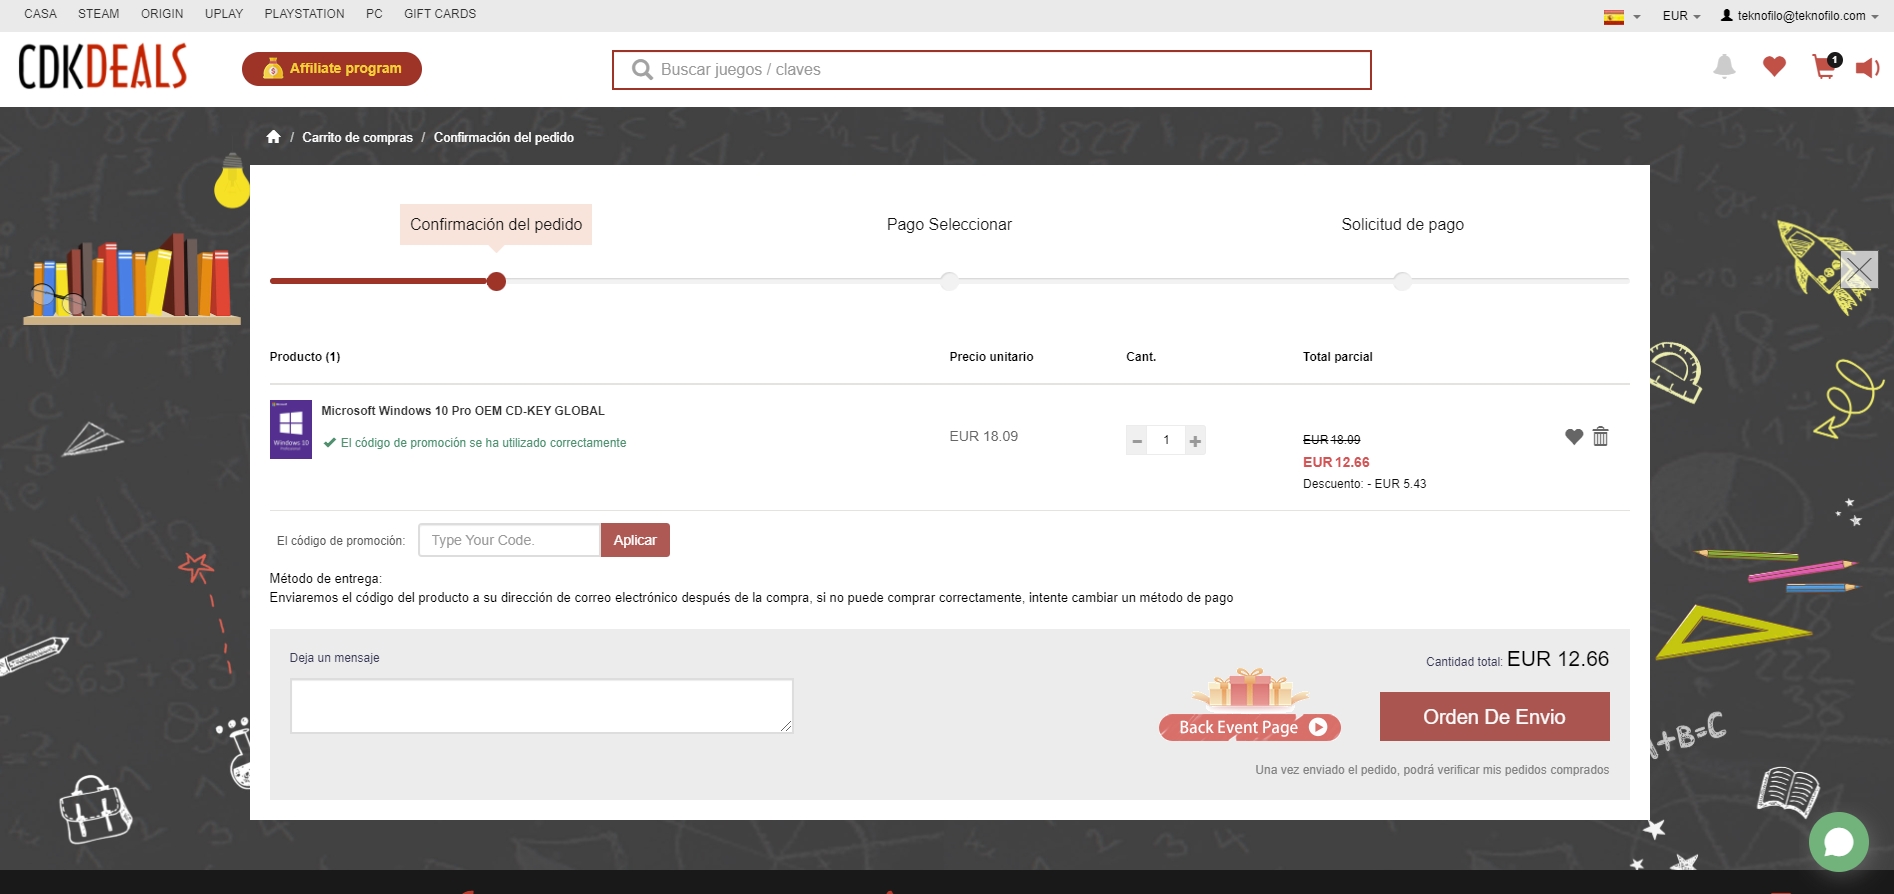Click the Windows 10 product thumbnail
The image size is (1894, 894).
pyautogui.click(x=291, y=430)
